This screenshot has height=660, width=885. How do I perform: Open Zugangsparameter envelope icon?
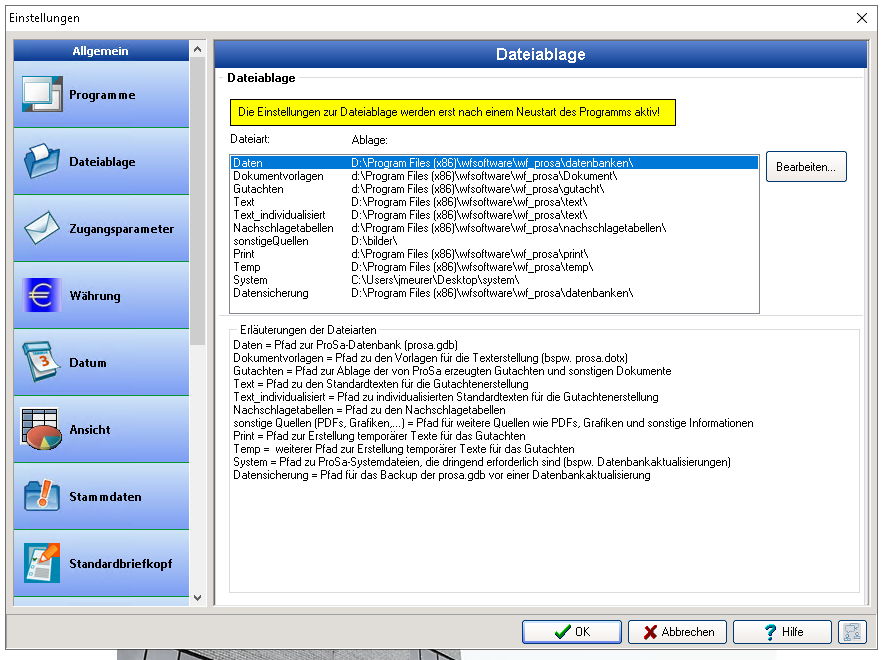[42, 228]
